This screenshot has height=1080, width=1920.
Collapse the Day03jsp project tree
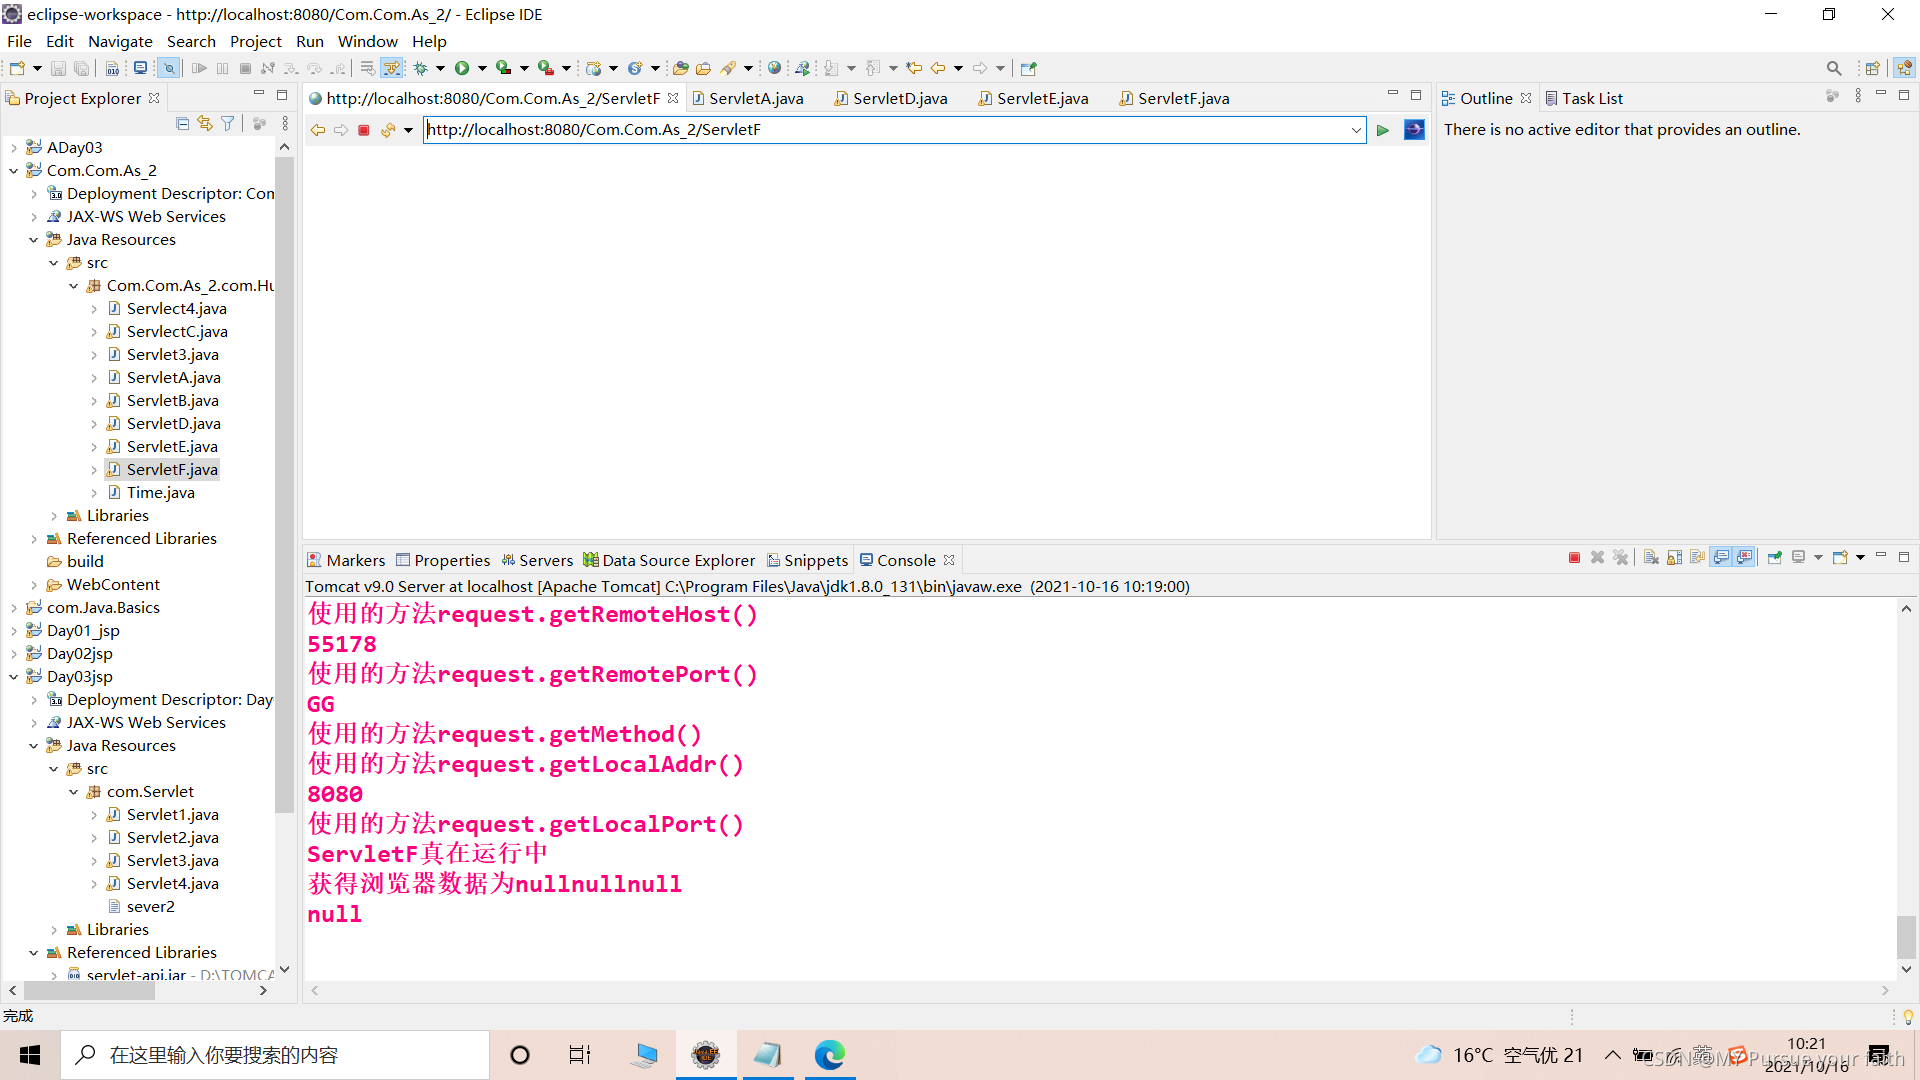coord(14,677)
